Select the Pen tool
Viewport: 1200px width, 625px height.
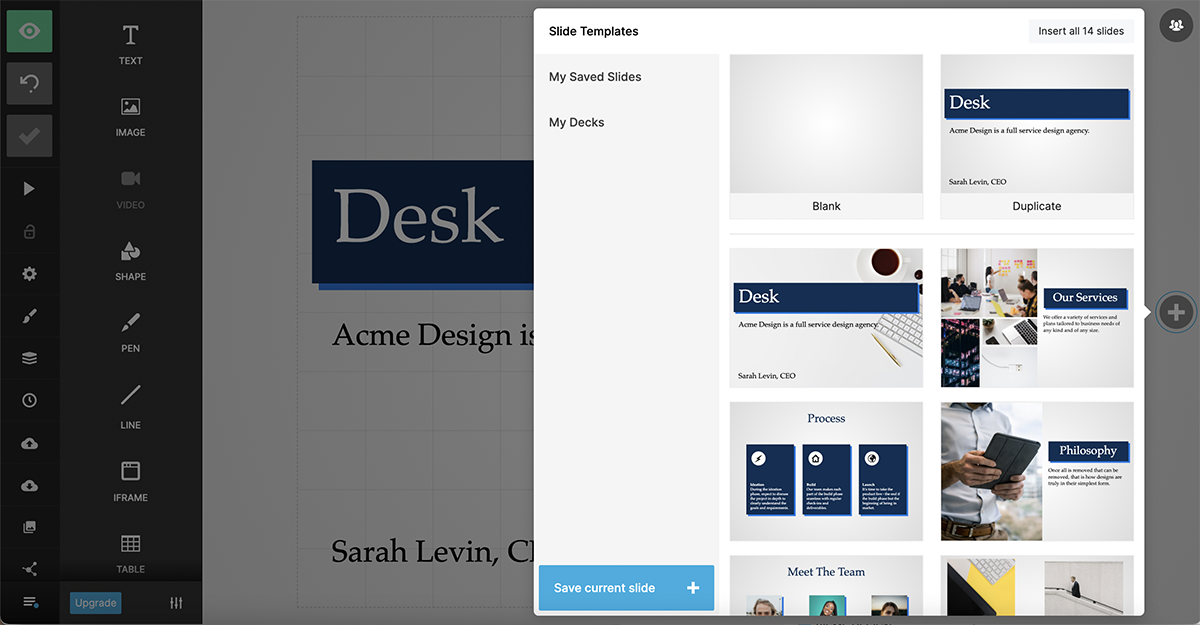[131, 333]
